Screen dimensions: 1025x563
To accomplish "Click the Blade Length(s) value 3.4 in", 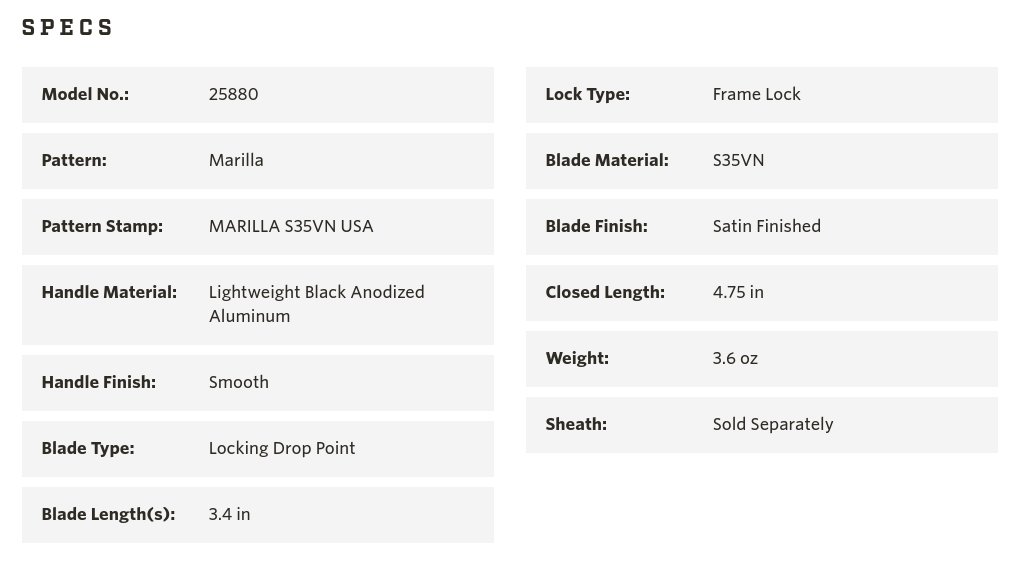I will [x=229, y=515].
